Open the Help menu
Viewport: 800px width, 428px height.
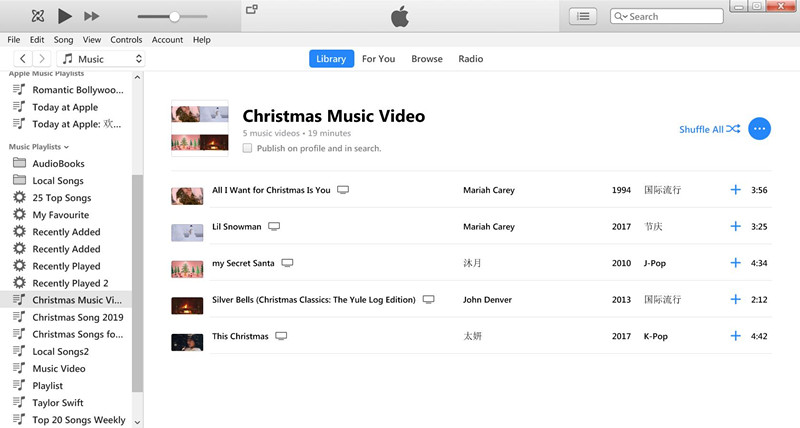point(202,40)
